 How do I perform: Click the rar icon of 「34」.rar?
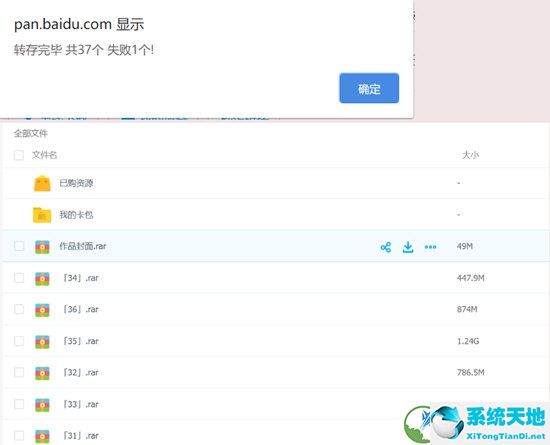(42, 278)
